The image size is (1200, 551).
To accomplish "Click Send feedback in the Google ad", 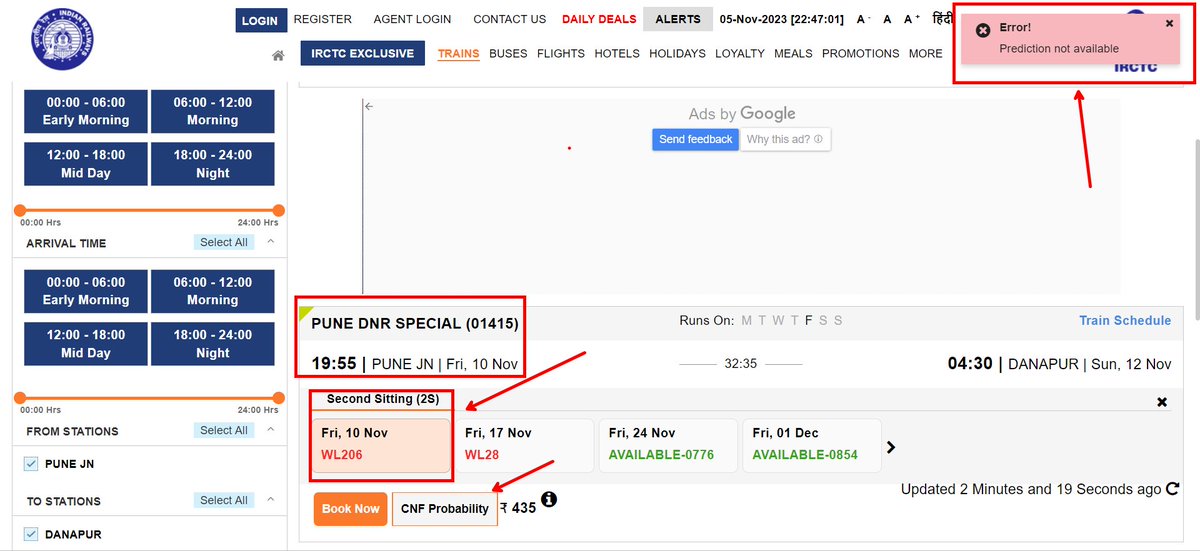I will [x=696, y=139].
